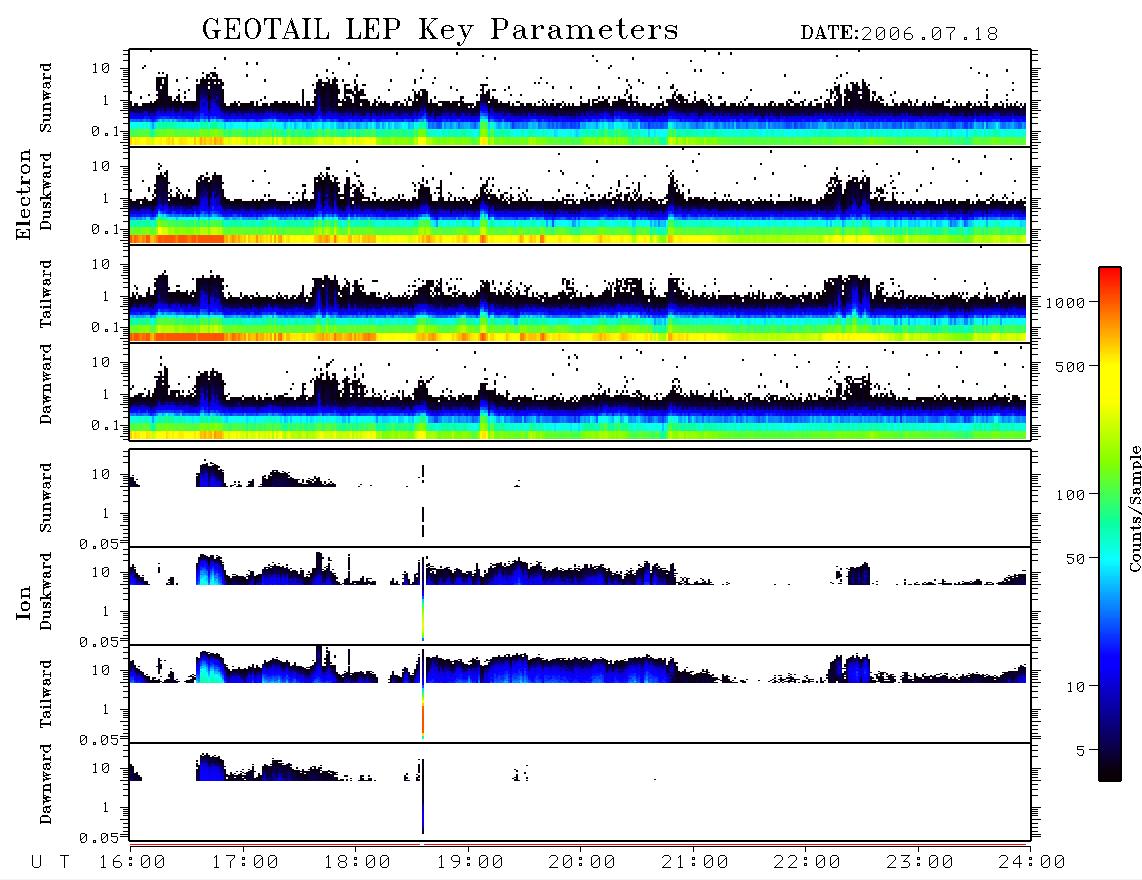Click the "10" tick of Electron Duskward axis
1142x880 pixels.
coord(101,166)
